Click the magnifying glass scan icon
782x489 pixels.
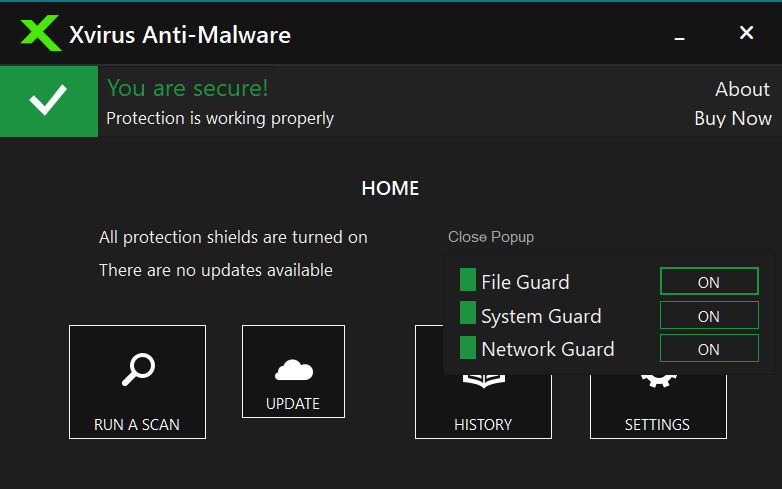pos(137,369)
